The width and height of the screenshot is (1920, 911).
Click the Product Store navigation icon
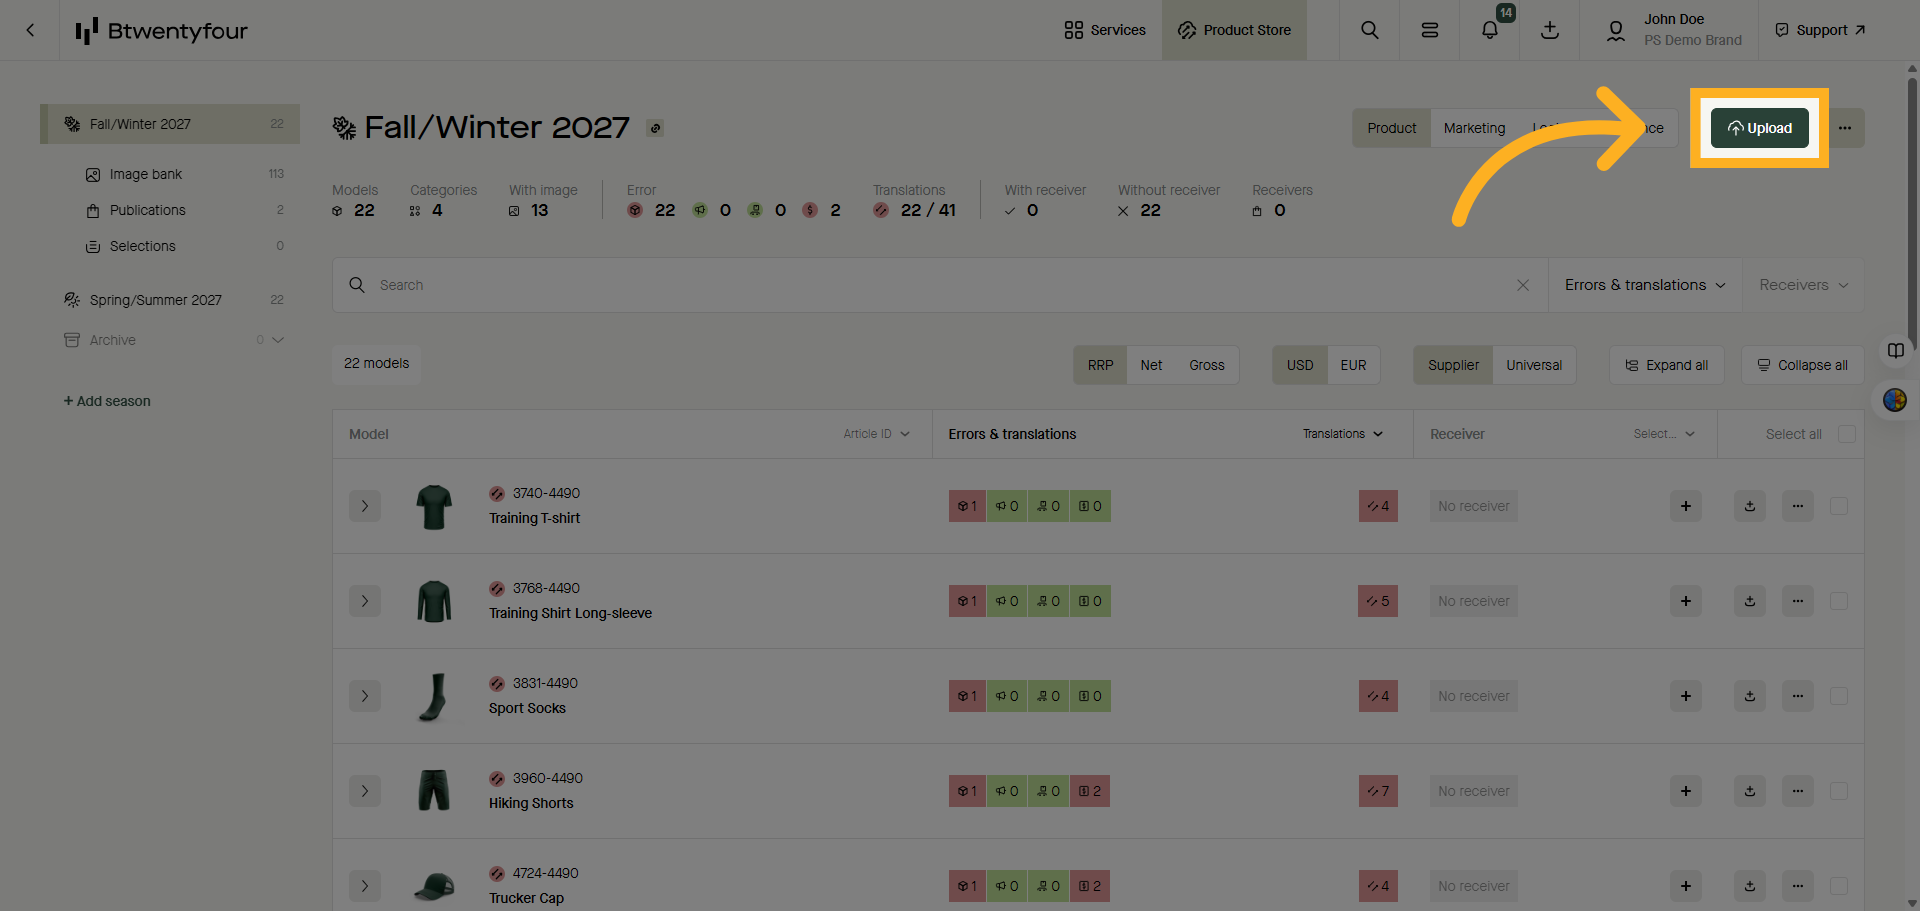[1186, 30]
